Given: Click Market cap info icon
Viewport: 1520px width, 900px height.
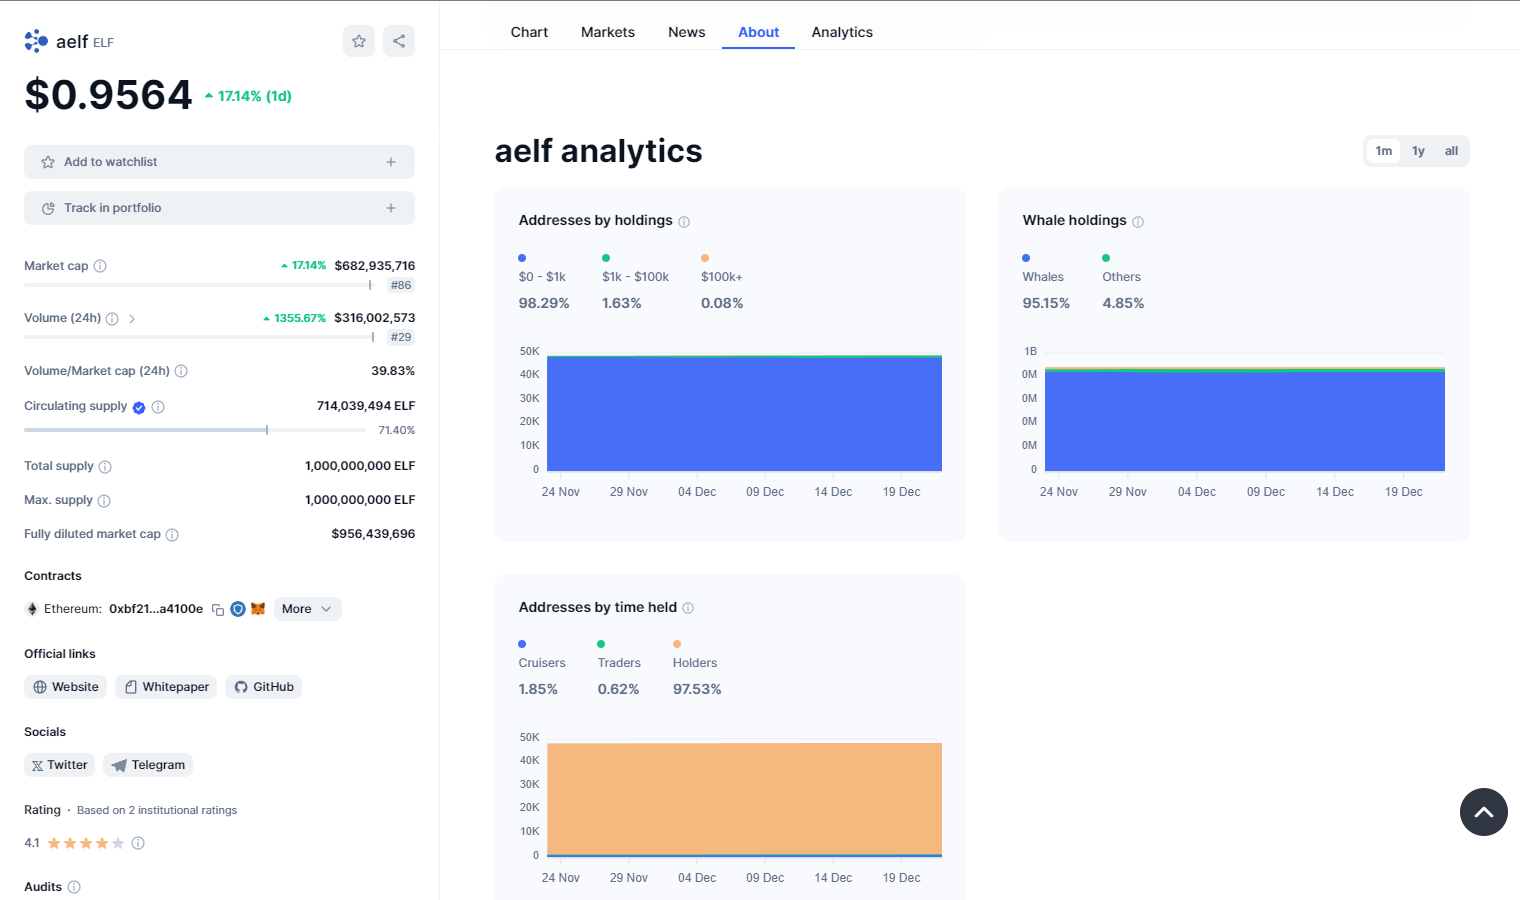Looking at the screenshot, I should point(100,266).
